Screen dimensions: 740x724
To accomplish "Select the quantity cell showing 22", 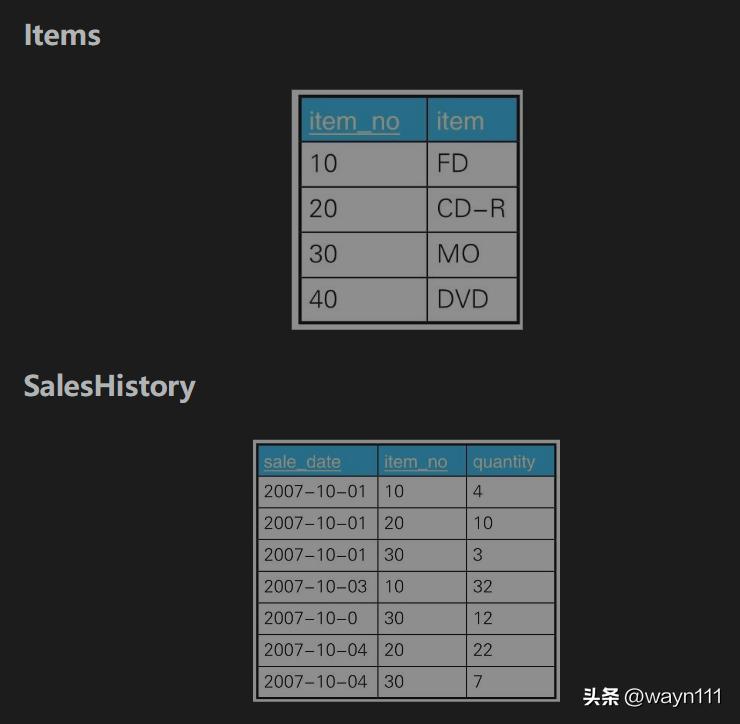I will [x=483, y=650].
